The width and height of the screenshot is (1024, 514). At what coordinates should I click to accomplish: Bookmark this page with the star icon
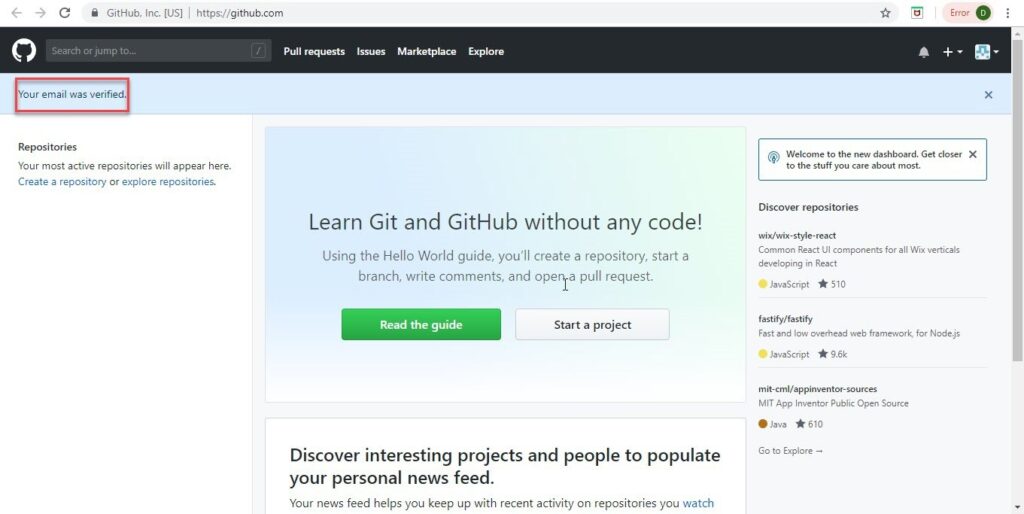click(x=885, y=13)
